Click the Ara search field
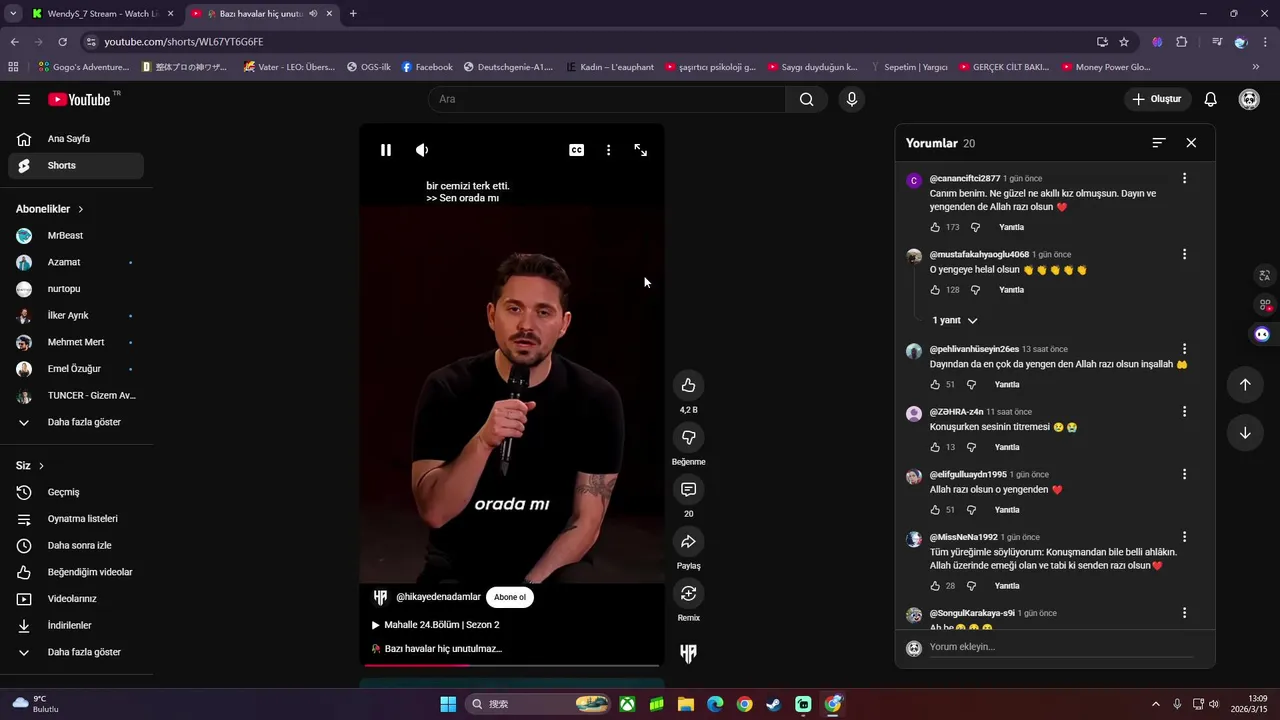Screen dimensions: 1280x720 [x=607, y=99]
